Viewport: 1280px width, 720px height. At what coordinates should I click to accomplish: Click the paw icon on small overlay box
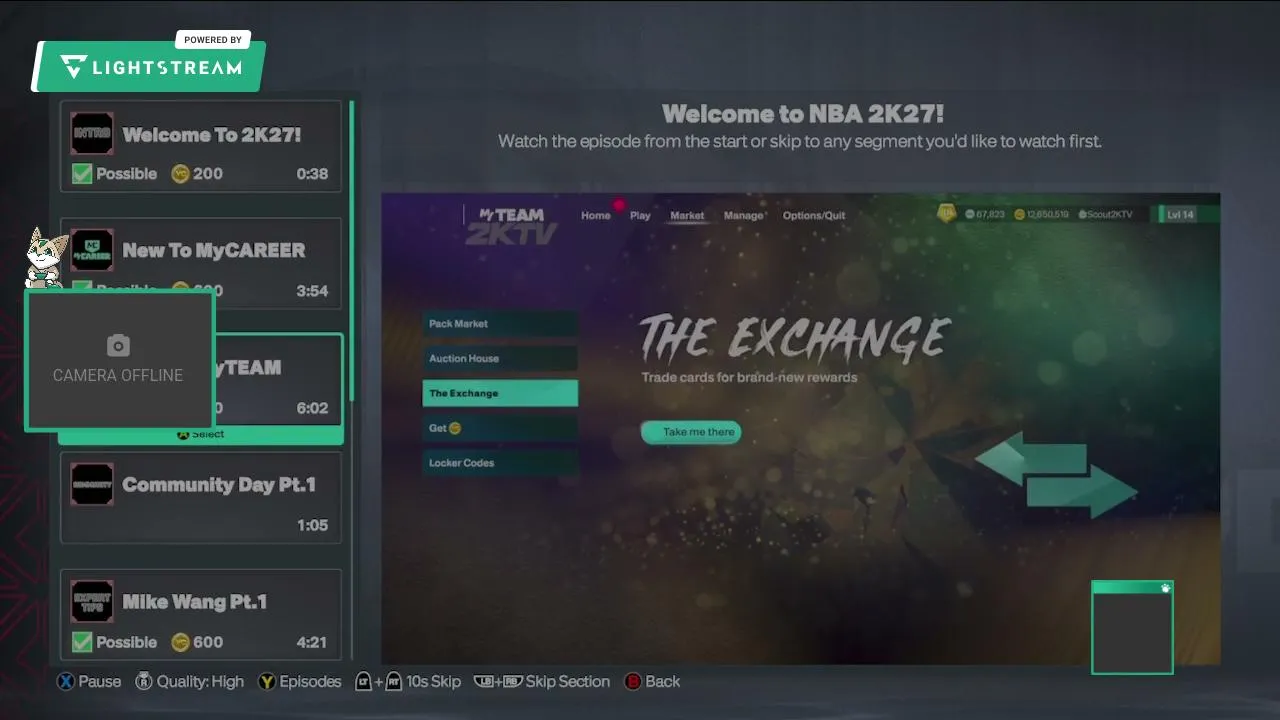[x=1165, y=588]
